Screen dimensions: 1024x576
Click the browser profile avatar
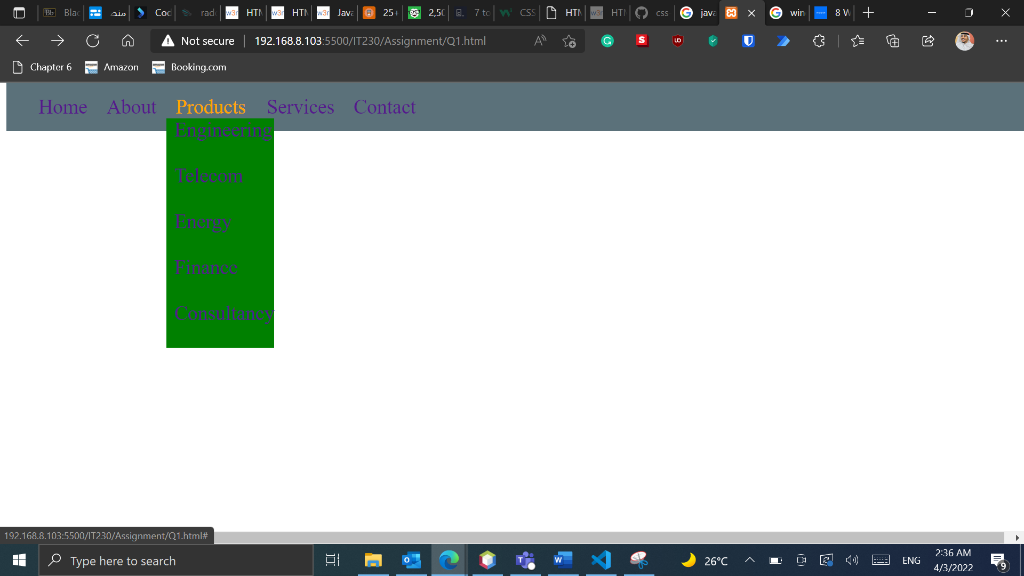pyautogui.click(x=963, y=41)
